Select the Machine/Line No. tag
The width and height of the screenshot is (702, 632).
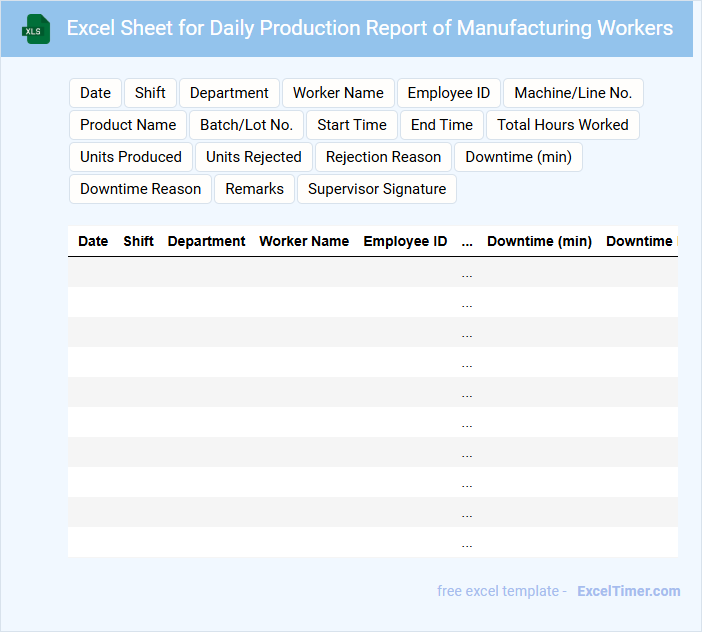click(573, 93)
